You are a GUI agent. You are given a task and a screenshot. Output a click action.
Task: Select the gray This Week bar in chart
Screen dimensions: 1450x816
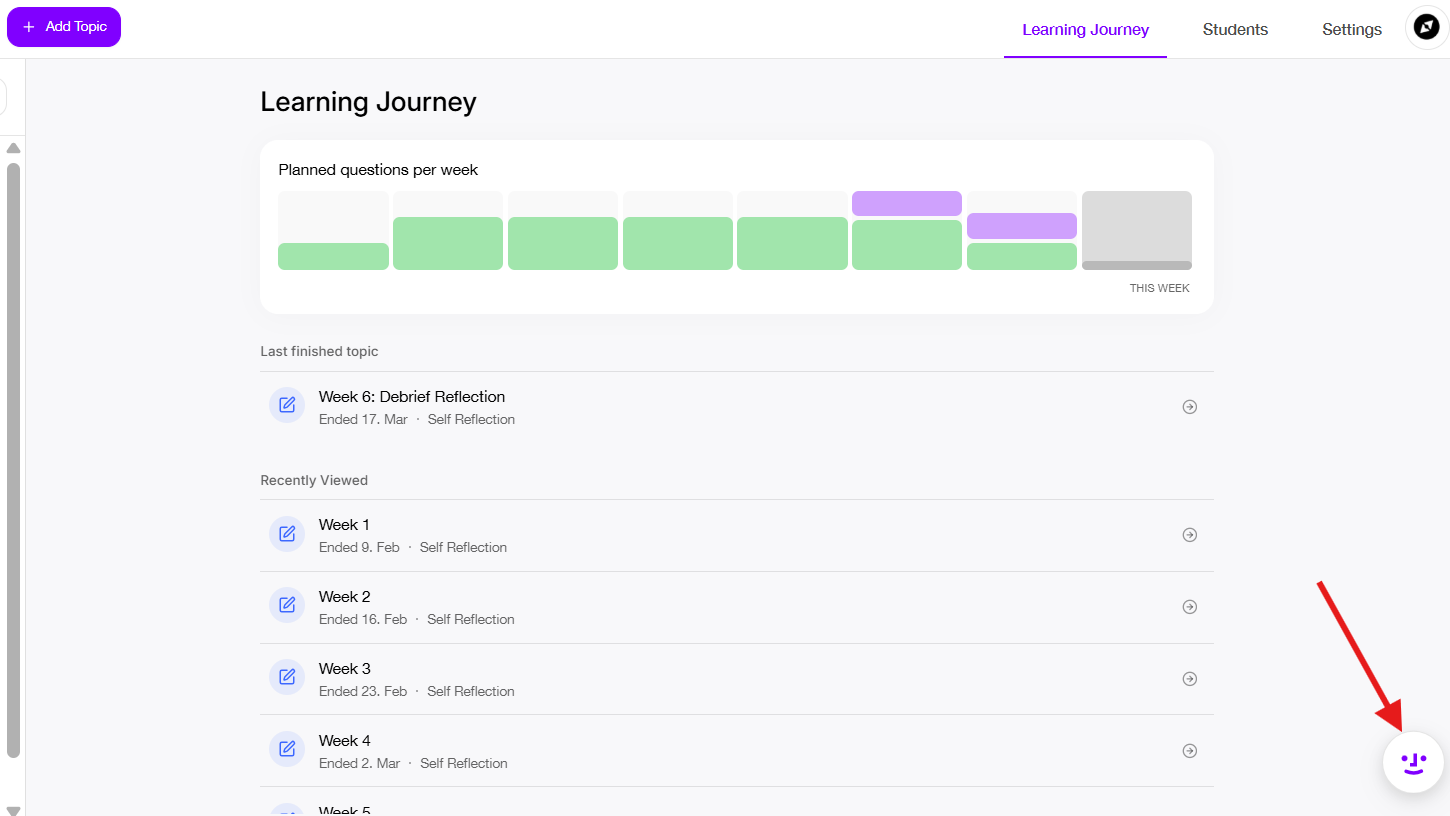(x=1137, y=230)
